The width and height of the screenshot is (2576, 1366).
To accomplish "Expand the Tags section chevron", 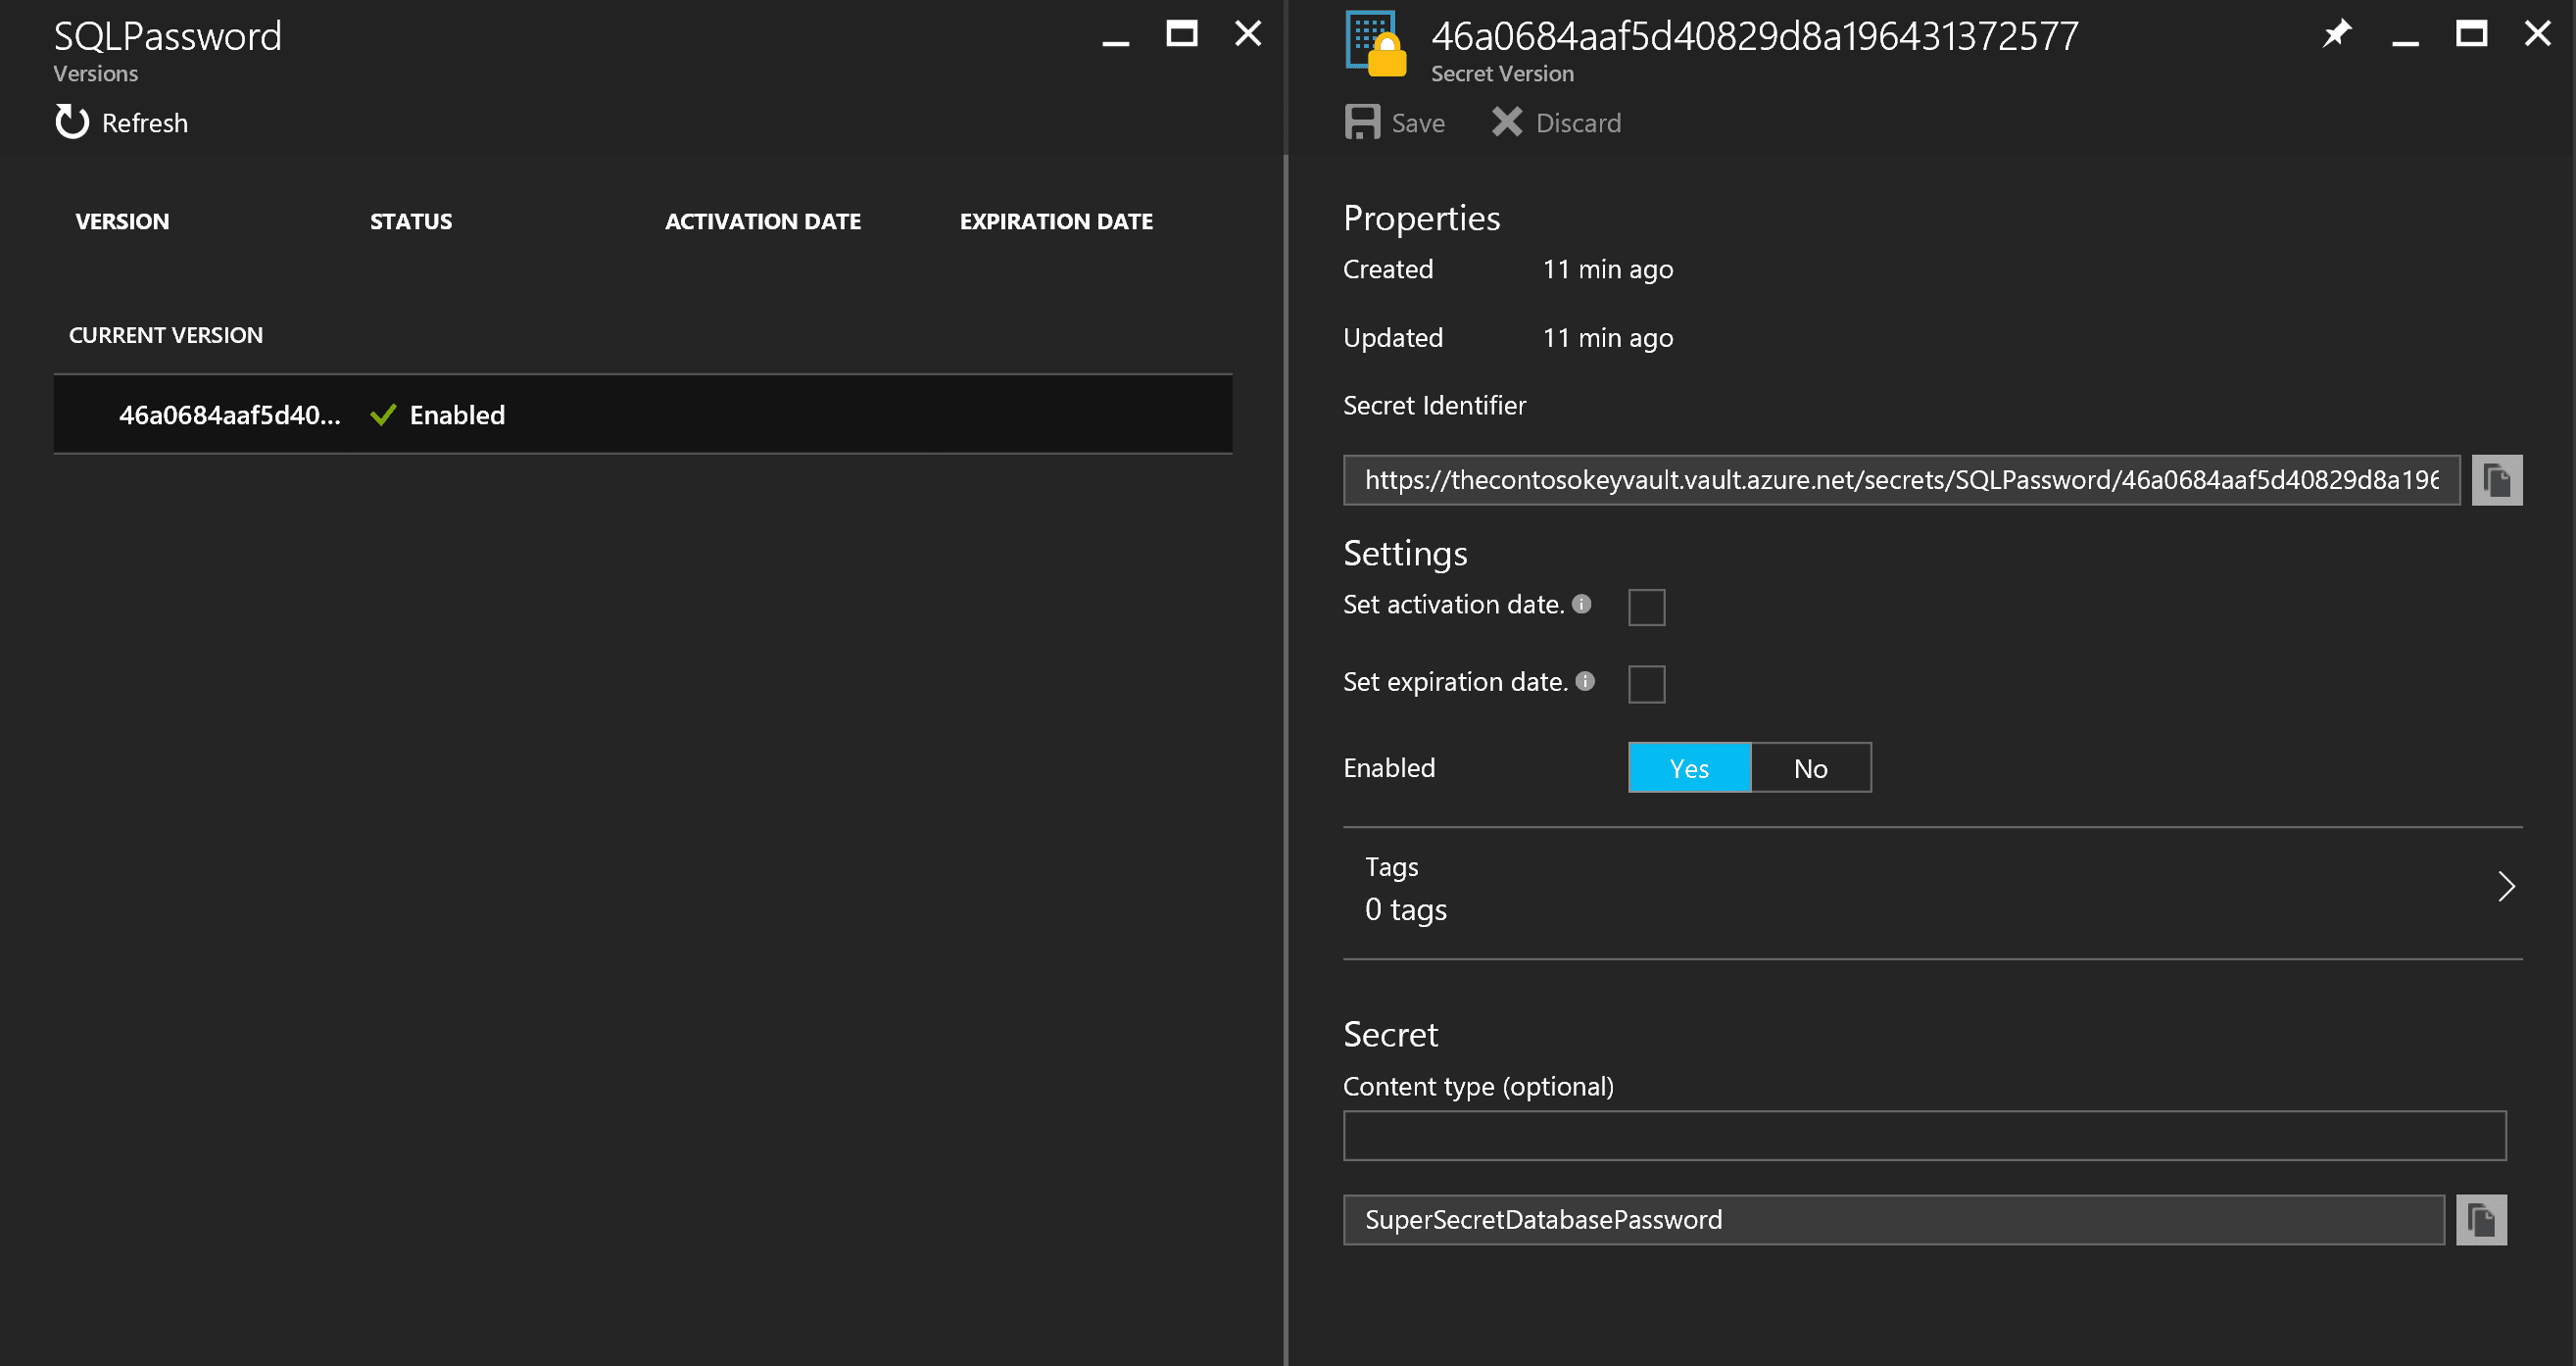I will click(2505, 887).
